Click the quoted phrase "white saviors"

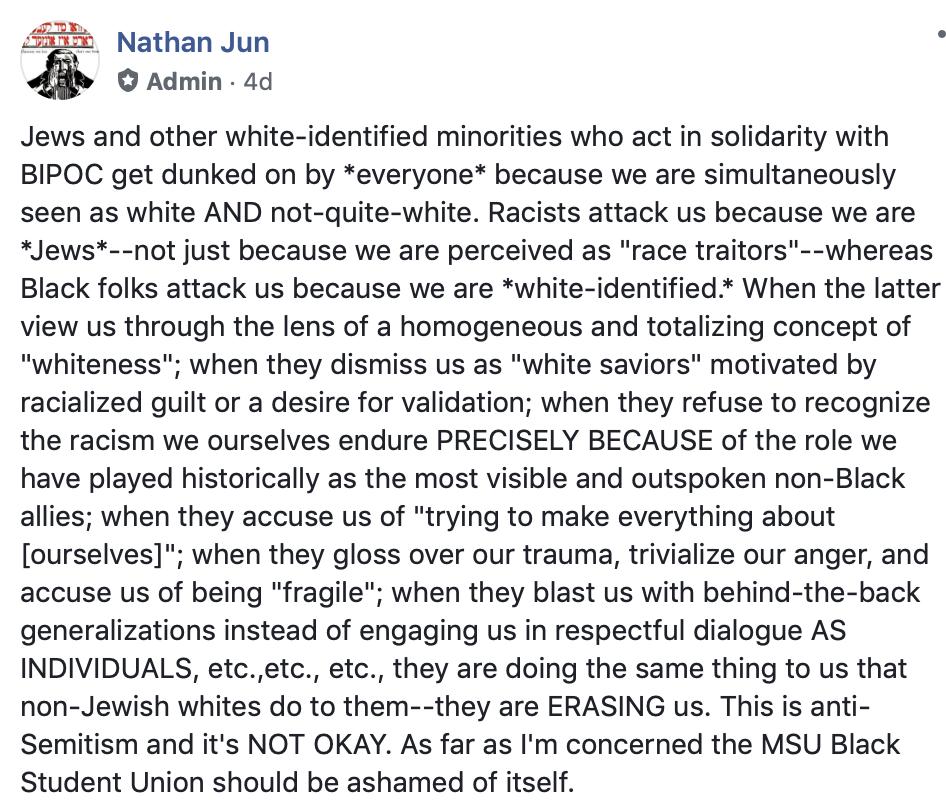(605, 364)
